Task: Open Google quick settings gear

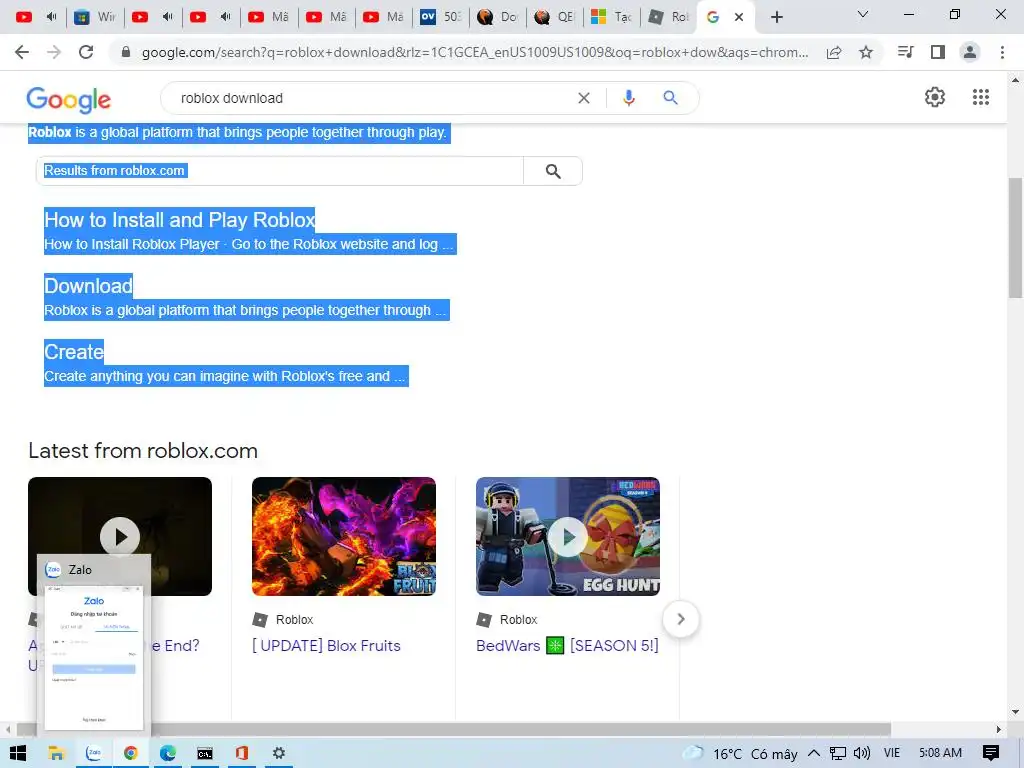Action: (x=935, y=97)
